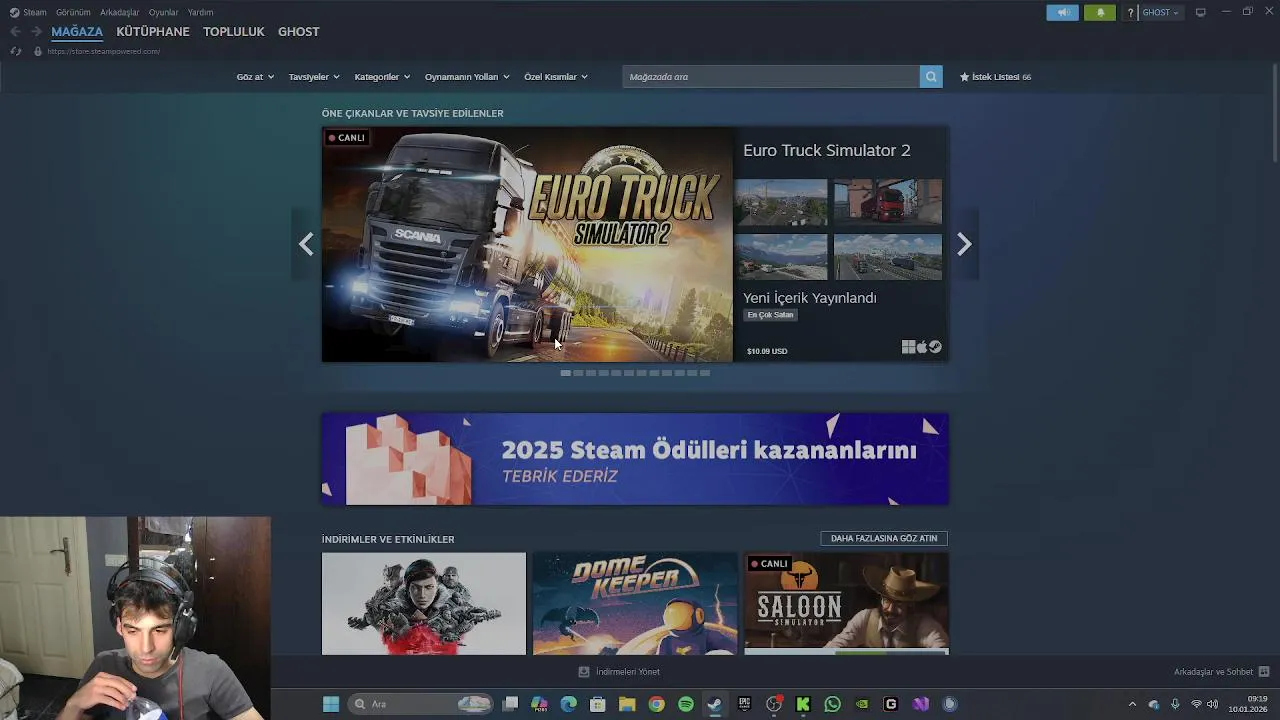Expand the Kategoriler dropdown
Image resolution: width=1280 pixels, height=720 pixels.
(382, 77)
